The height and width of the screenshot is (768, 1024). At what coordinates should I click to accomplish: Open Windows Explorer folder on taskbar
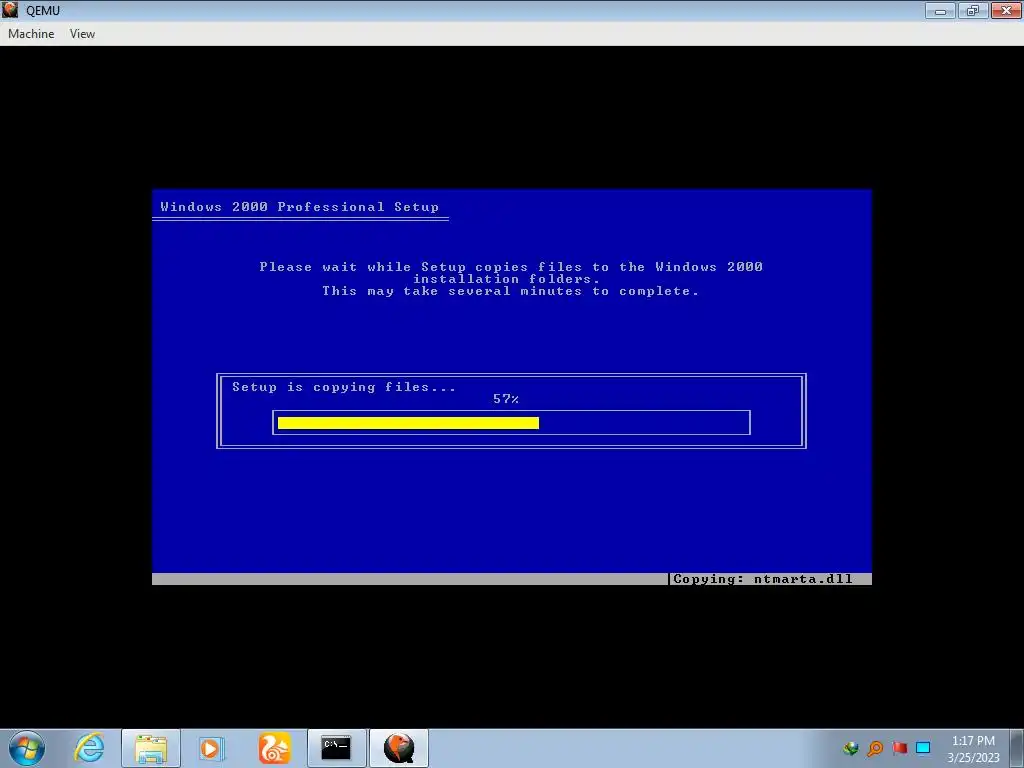pos(151,748)
